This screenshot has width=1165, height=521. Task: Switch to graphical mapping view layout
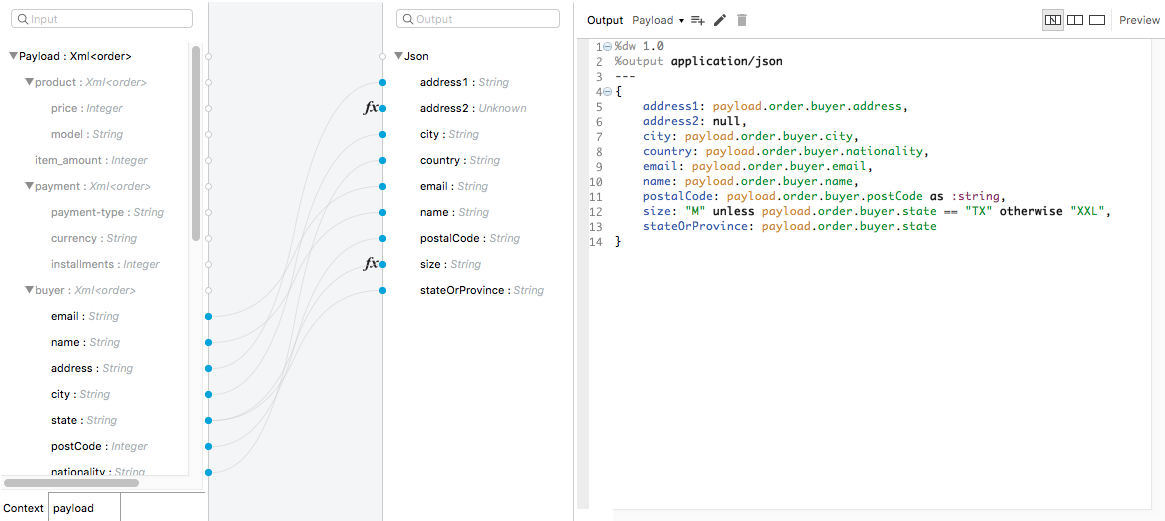click(x=1052, y=20)
